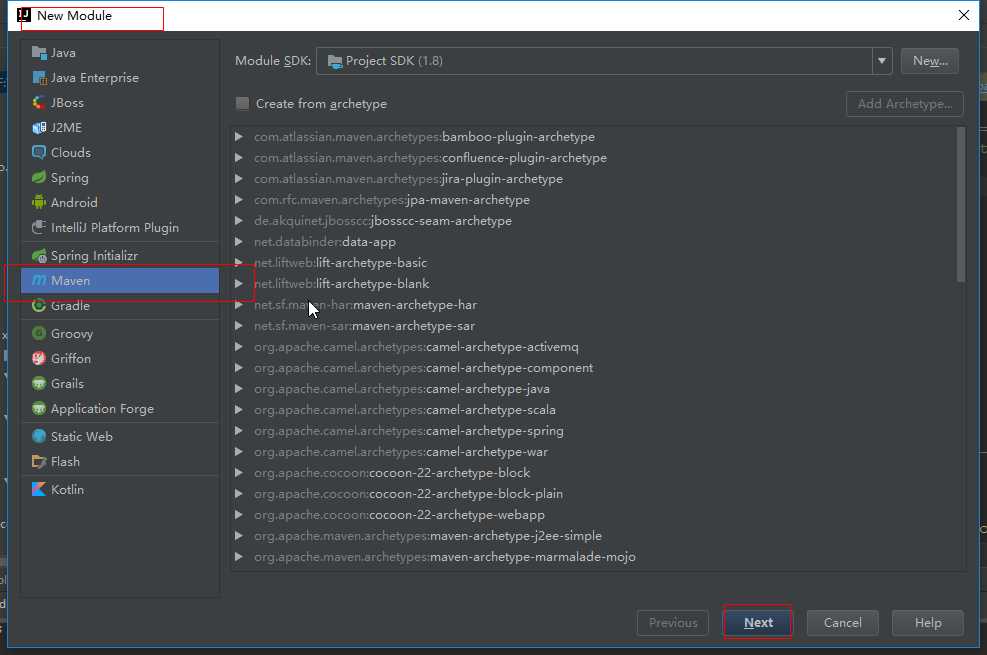Choose the Static Web globe icon
This screenshot has height=655, width=987.
[x=39, y=437]
